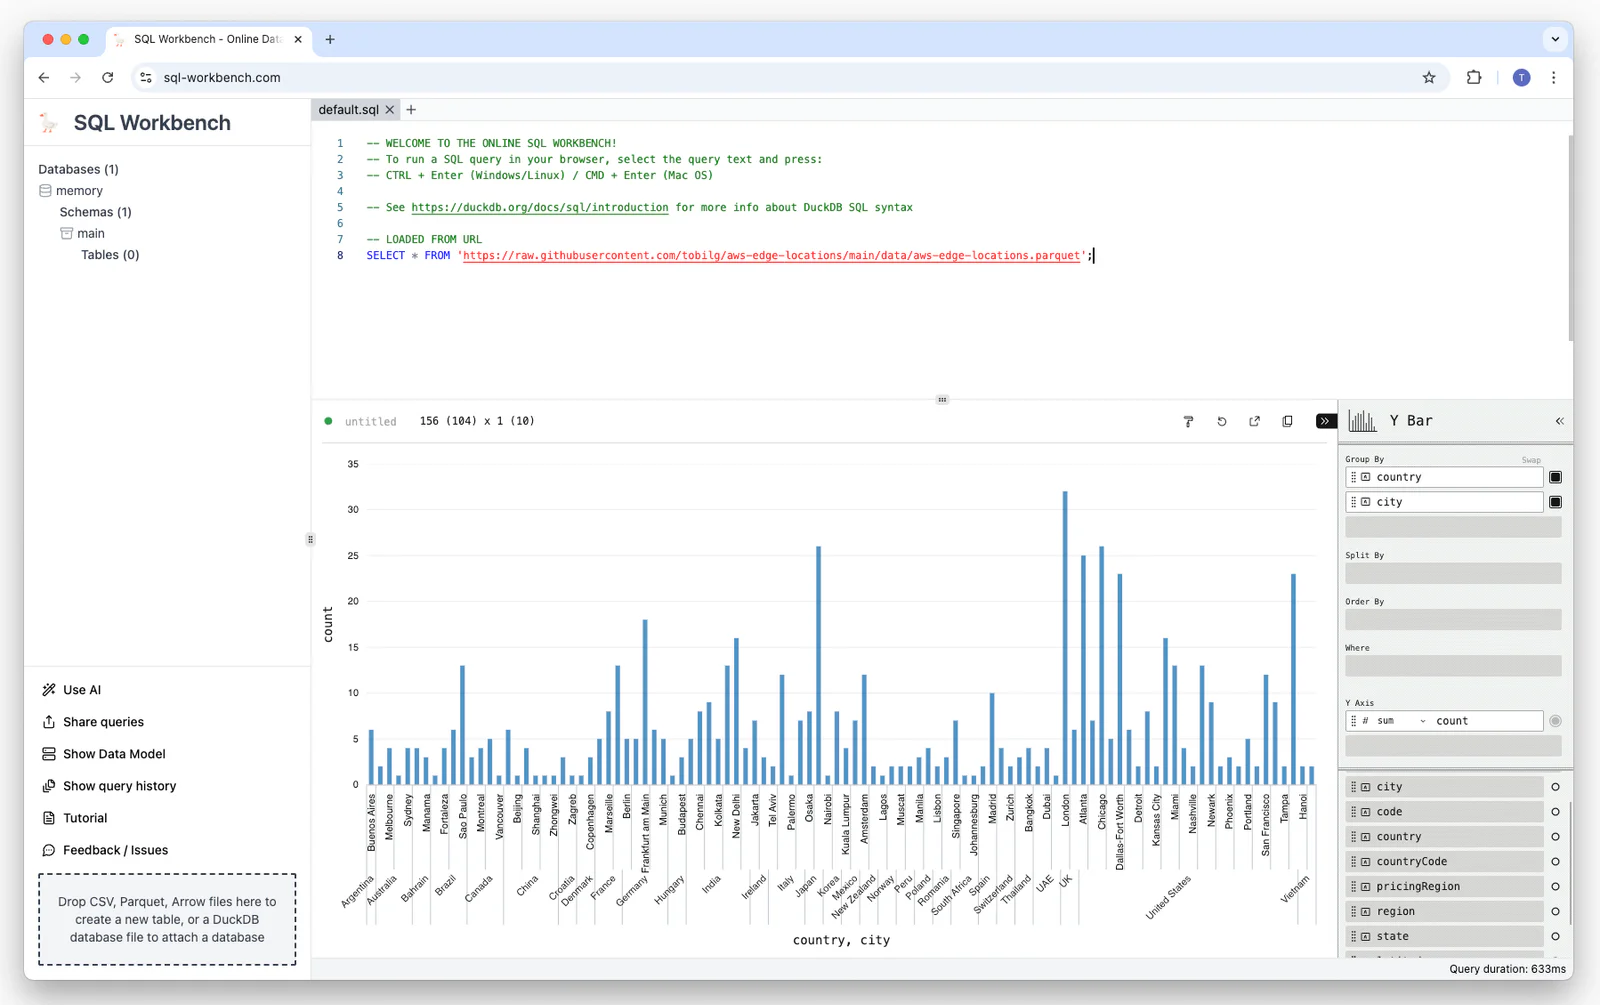The width and height of the screenshot is (1600, 1005).
Task: Activate the pricingRegion column toggle circle
Action: tap(1555, 886)
